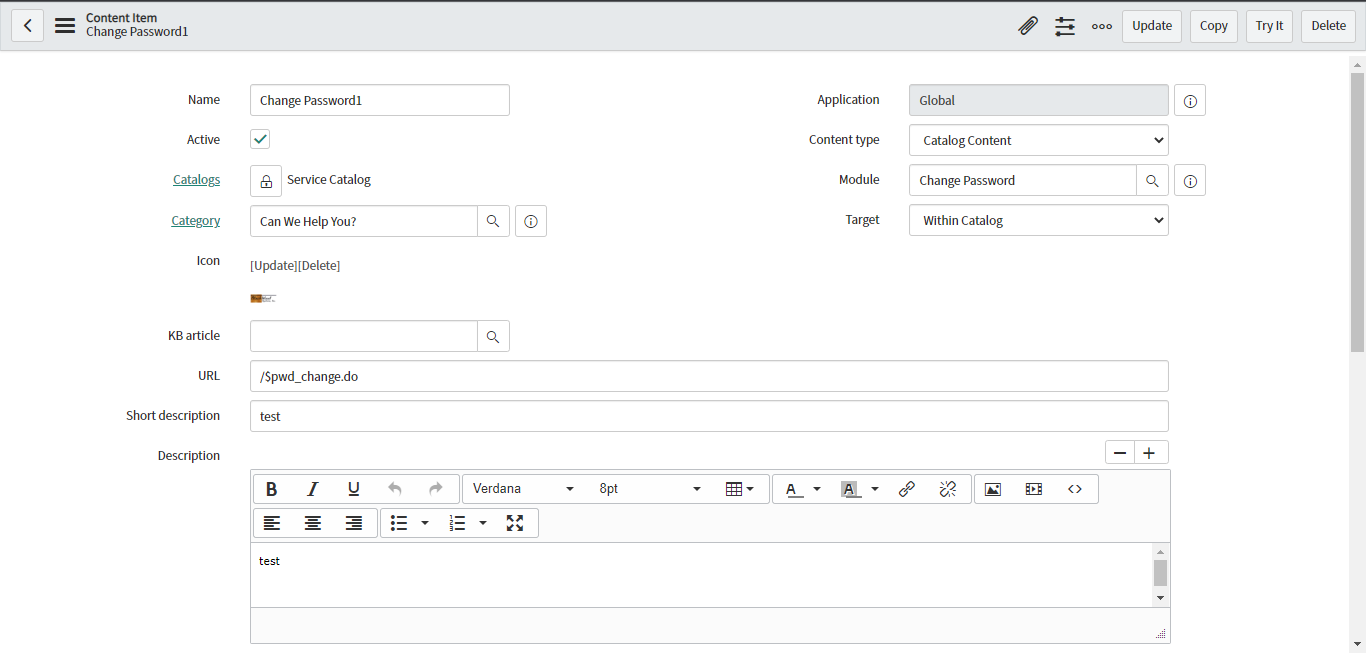Image resolution: width=1366 pixels, height=657 pixels.
Task: Undo last edit in editor
Action: point(395,489)
